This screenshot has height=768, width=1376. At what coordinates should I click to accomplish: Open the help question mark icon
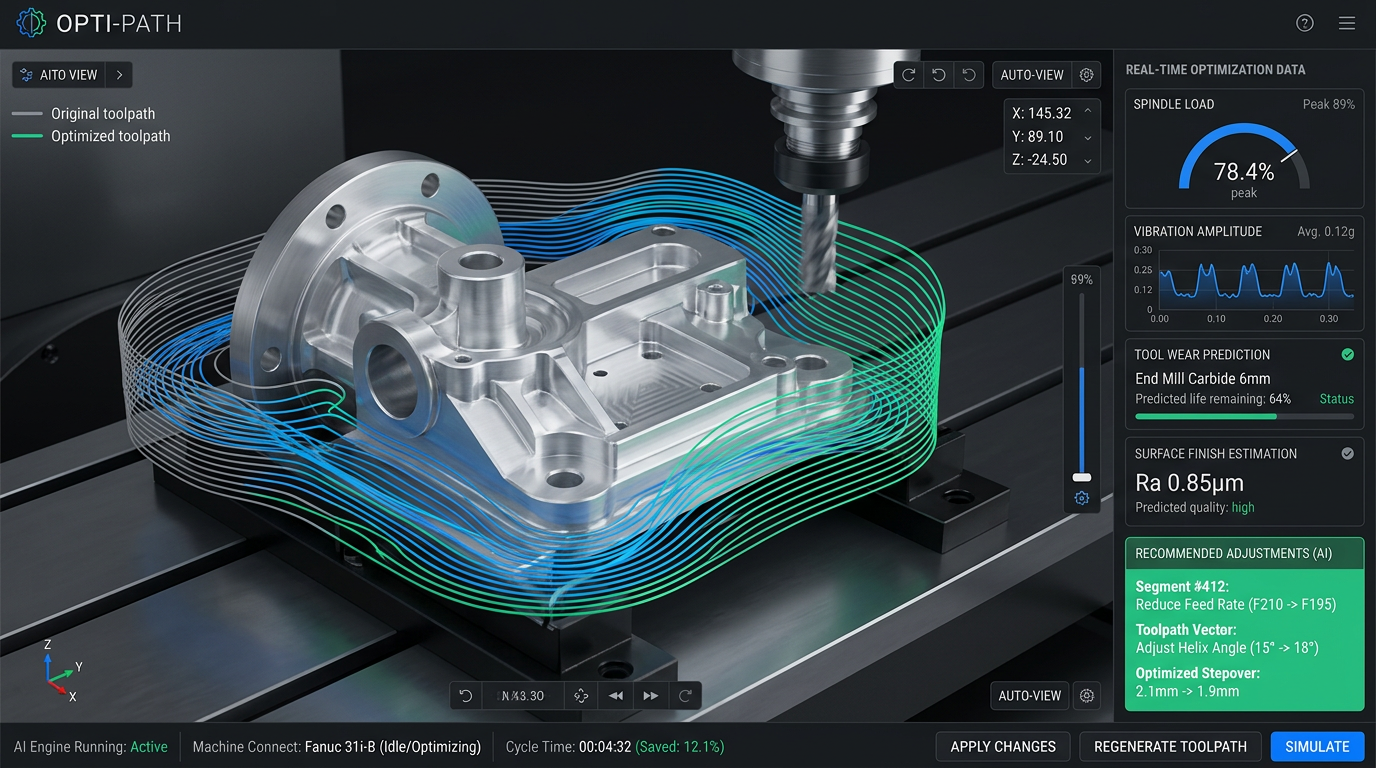tap(1305, 23)
